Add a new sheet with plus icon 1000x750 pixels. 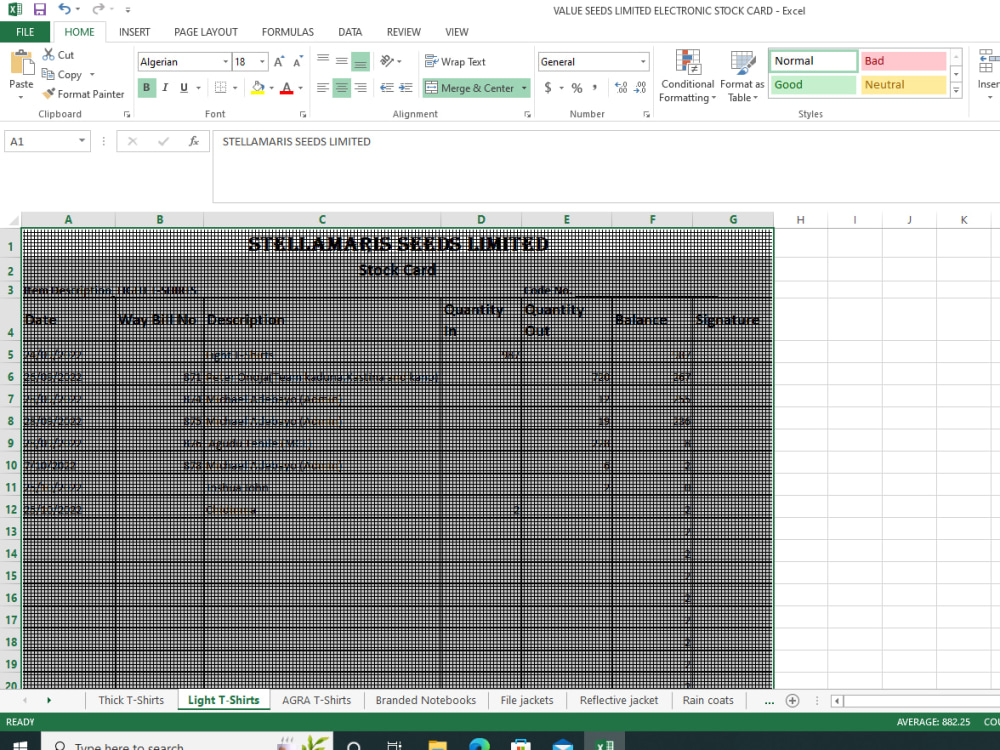pos(792,700)
